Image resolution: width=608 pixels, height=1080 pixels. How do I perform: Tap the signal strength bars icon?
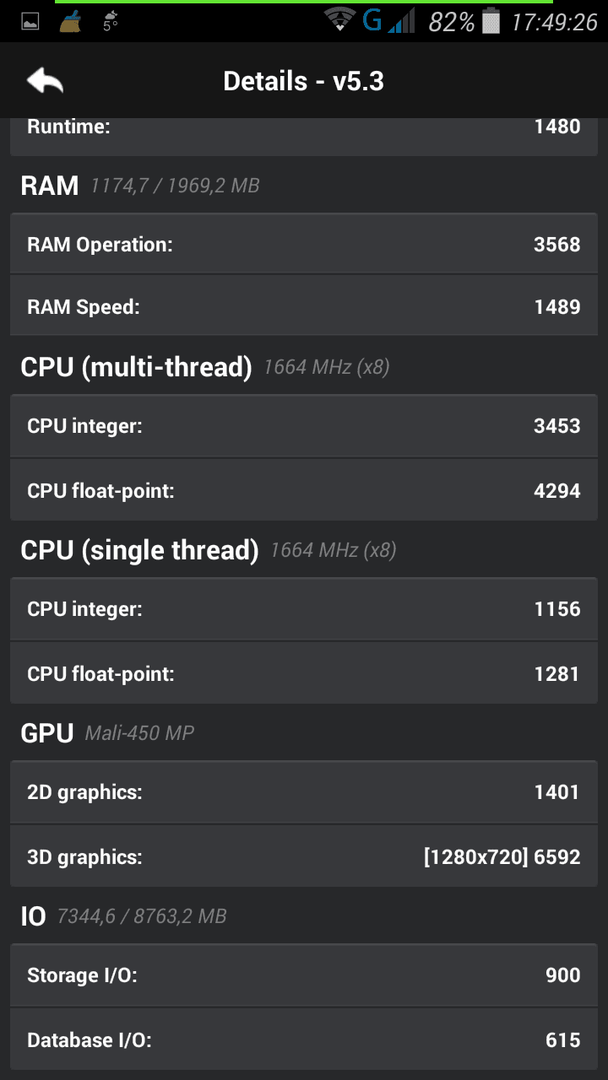click(401, 21)
